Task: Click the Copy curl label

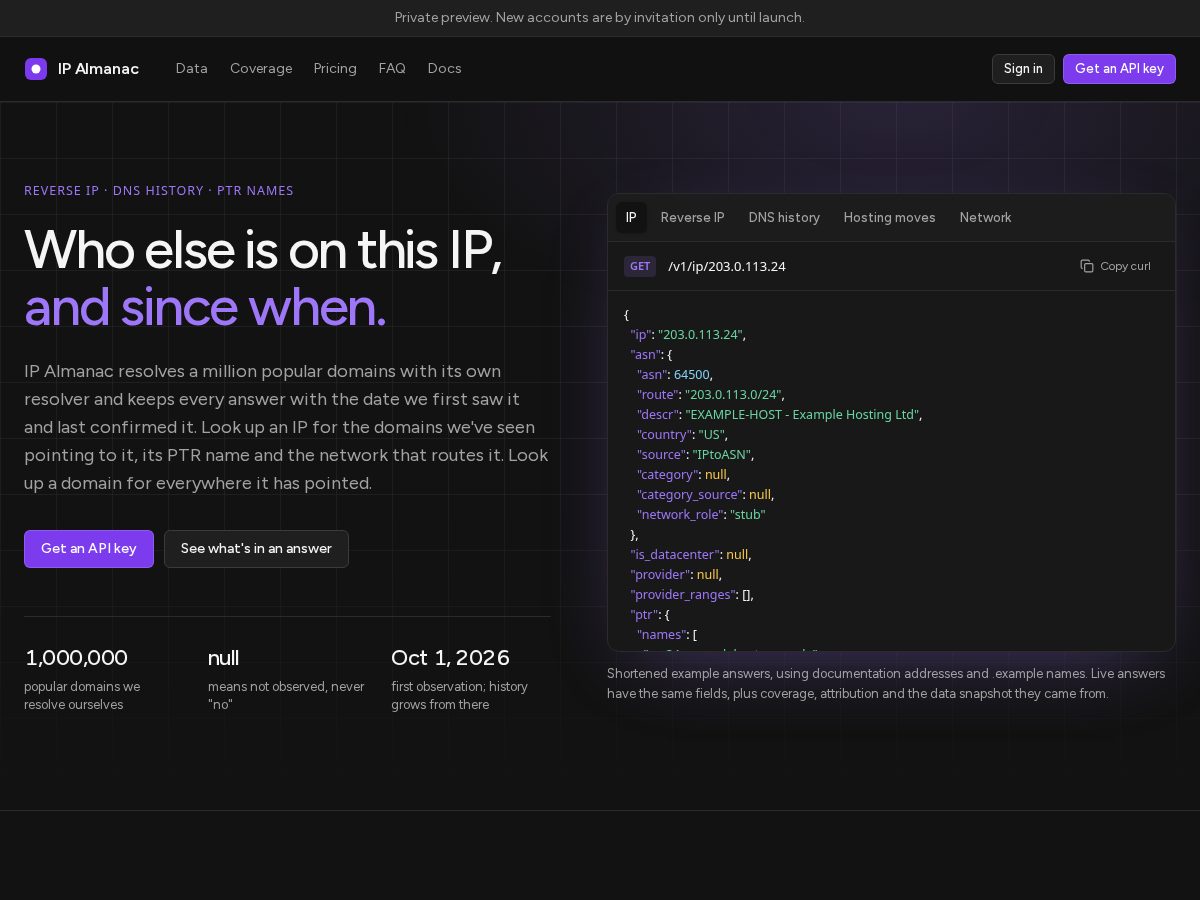Action: point(1125,266)
